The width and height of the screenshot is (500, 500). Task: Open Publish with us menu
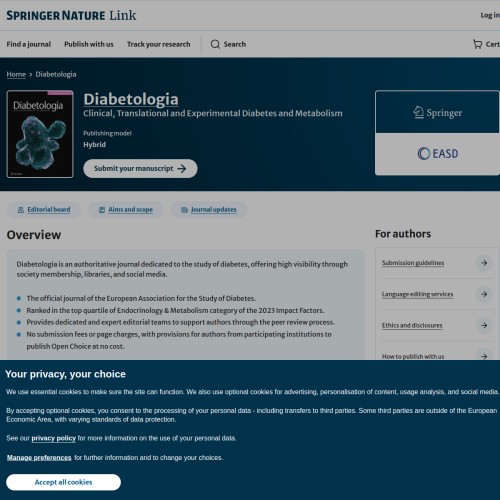tap(89, 44)
